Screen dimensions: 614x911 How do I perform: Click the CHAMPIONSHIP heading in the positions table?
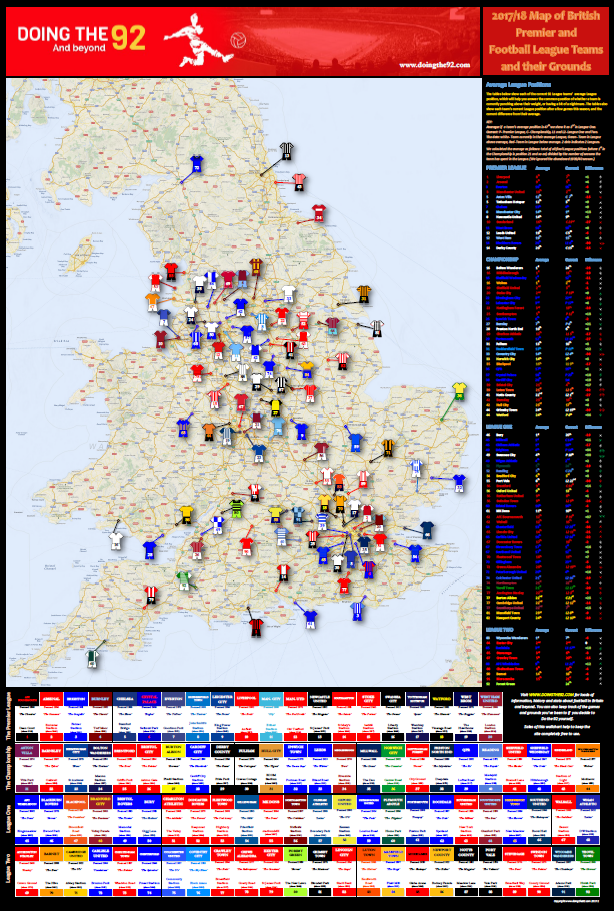click(x=501, y=260)
